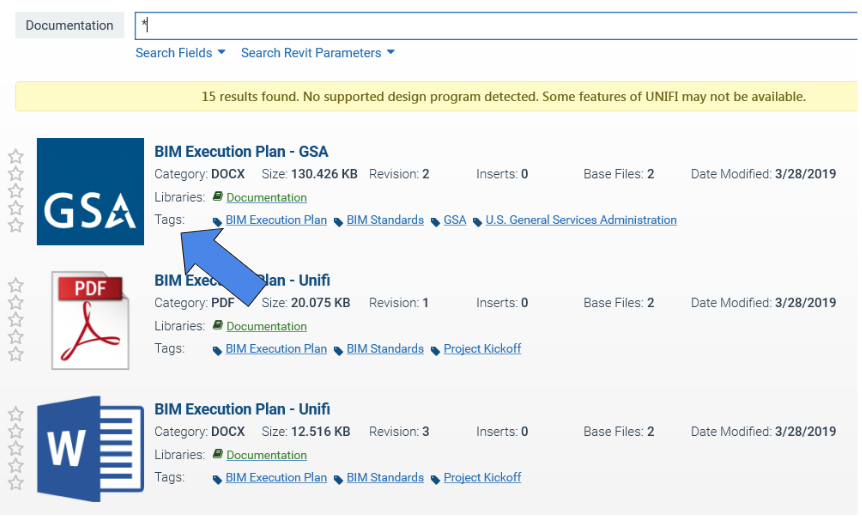Viewport: 862px width, 517px height.
Task: Click the Project Kickoff tag on PDF entry
Action: [x=482, y=349]
